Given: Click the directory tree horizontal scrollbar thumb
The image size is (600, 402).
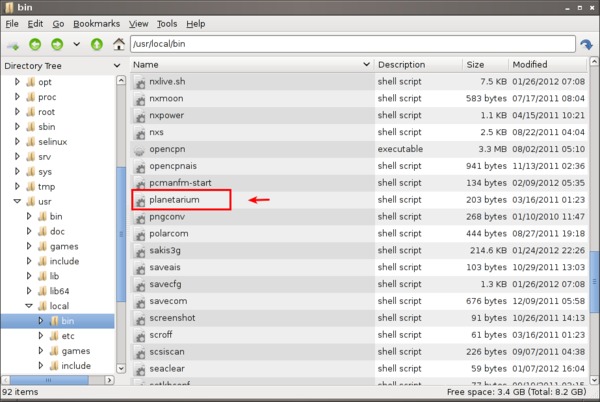Looking at the screenshot, I should (x=49, y=380).
